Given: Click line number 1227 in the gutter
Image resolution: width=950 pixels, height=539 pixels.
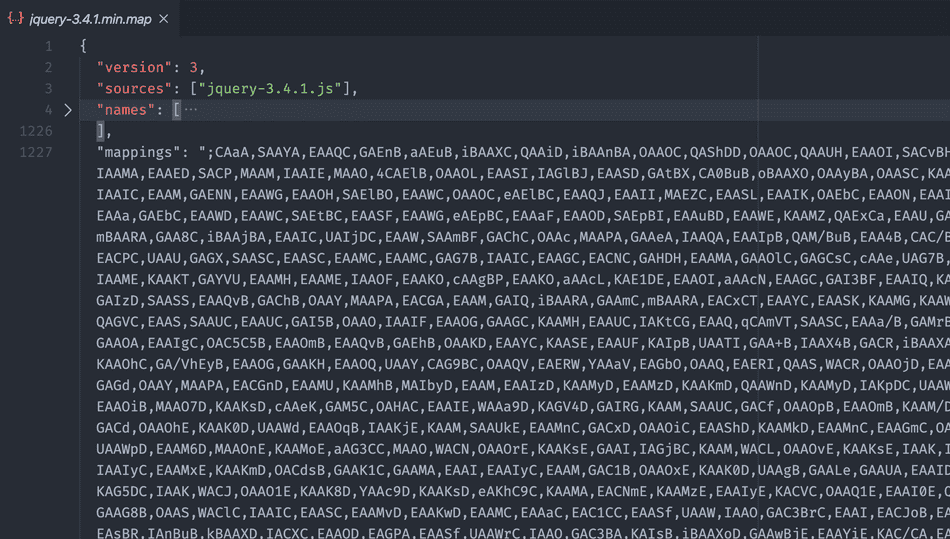Looking at the screenshot, I should pyautogui.click(x=36, y=152).
